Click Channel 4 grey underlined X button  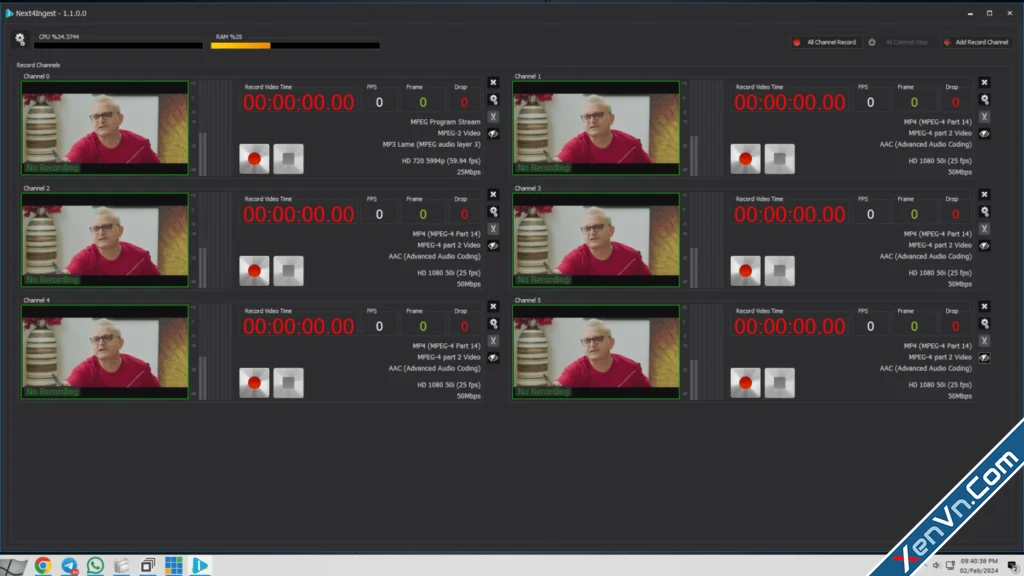coord(493,340)
